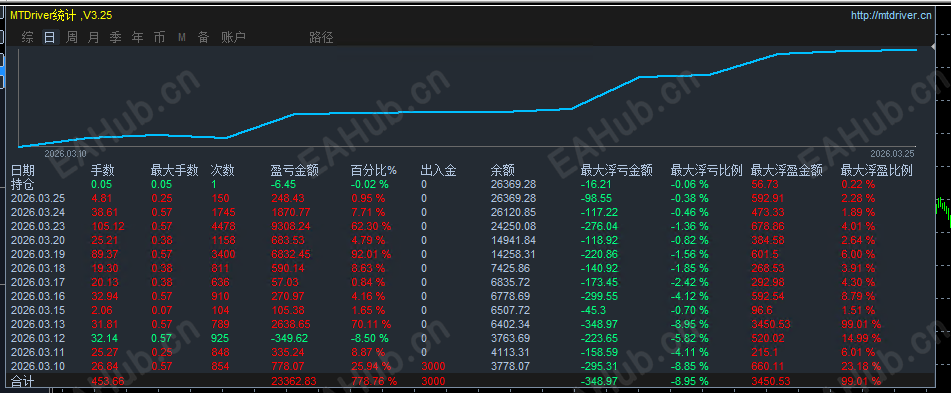Click the 24250.08 balance cell
The width and height of the screenshot is (951, 393).
click(513, 226)
